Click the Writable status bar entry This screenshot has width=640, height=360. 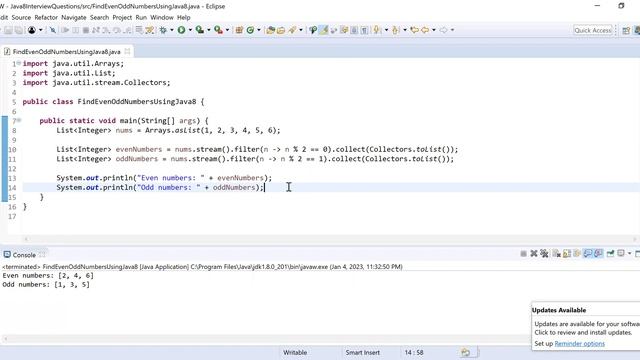[295, 352]
